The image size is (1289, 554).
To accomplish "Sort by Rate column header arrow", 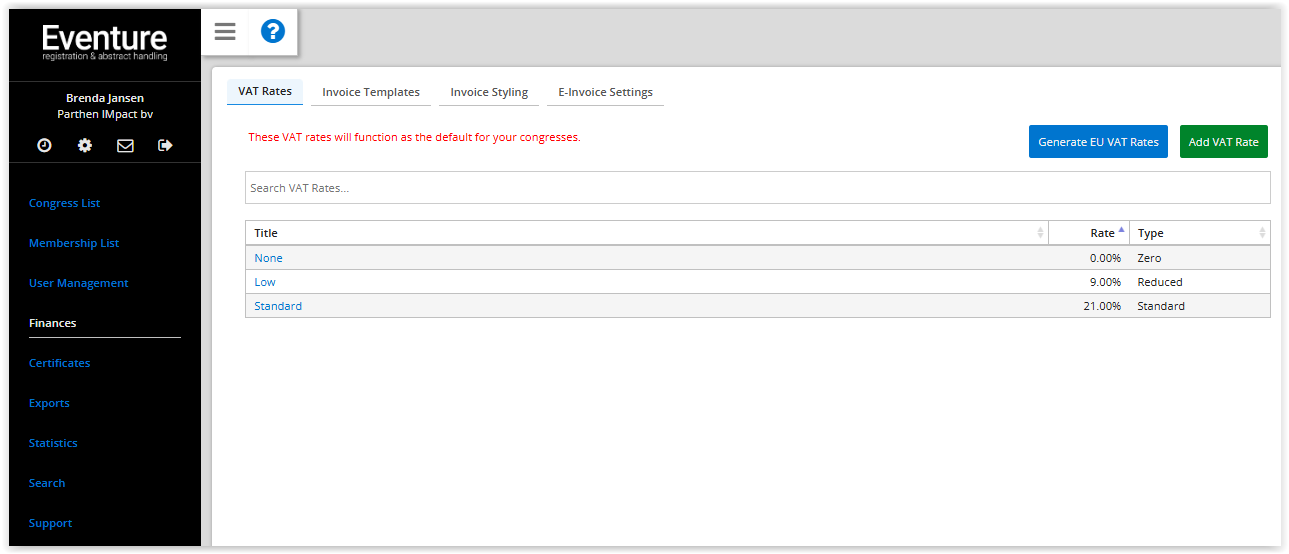I will (1121, 231).
